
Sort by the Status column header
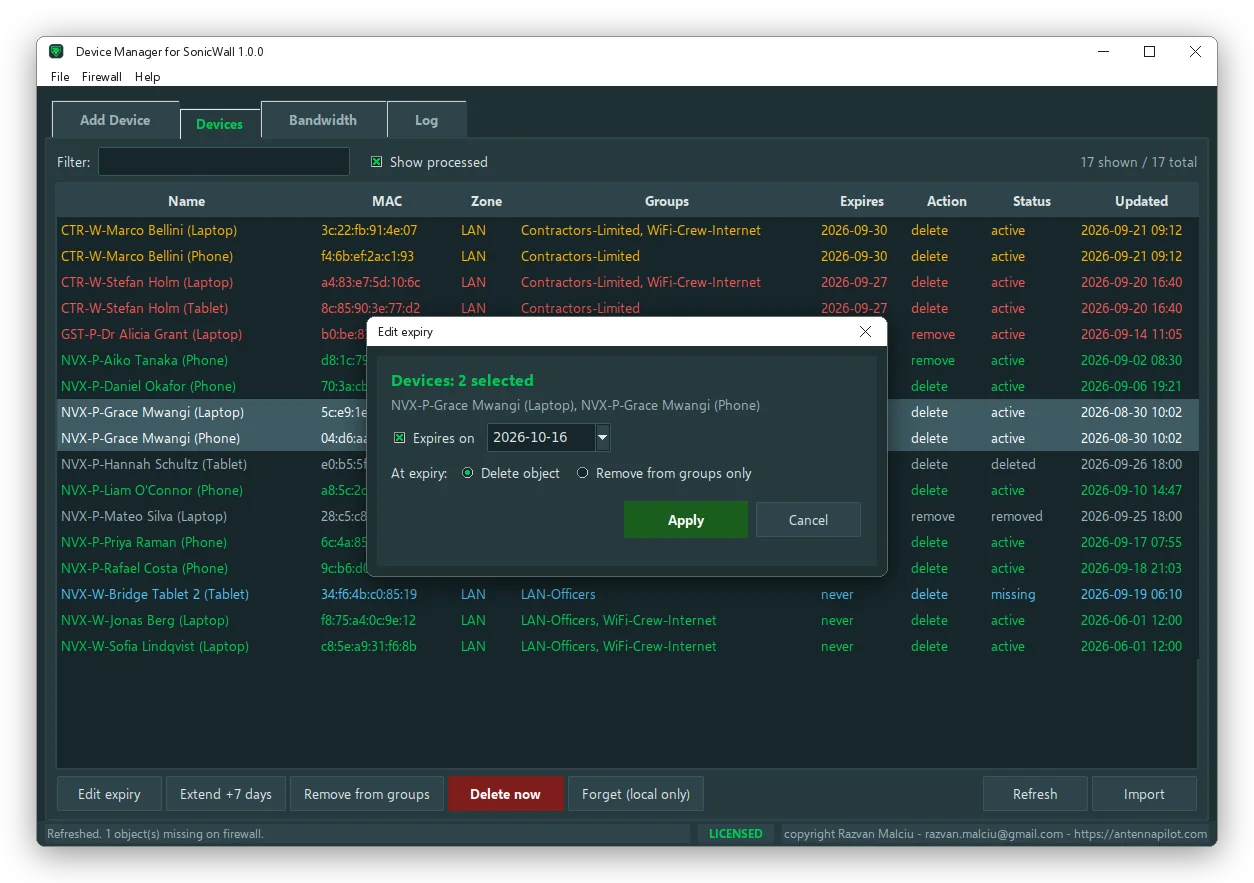click(1032, 201)
